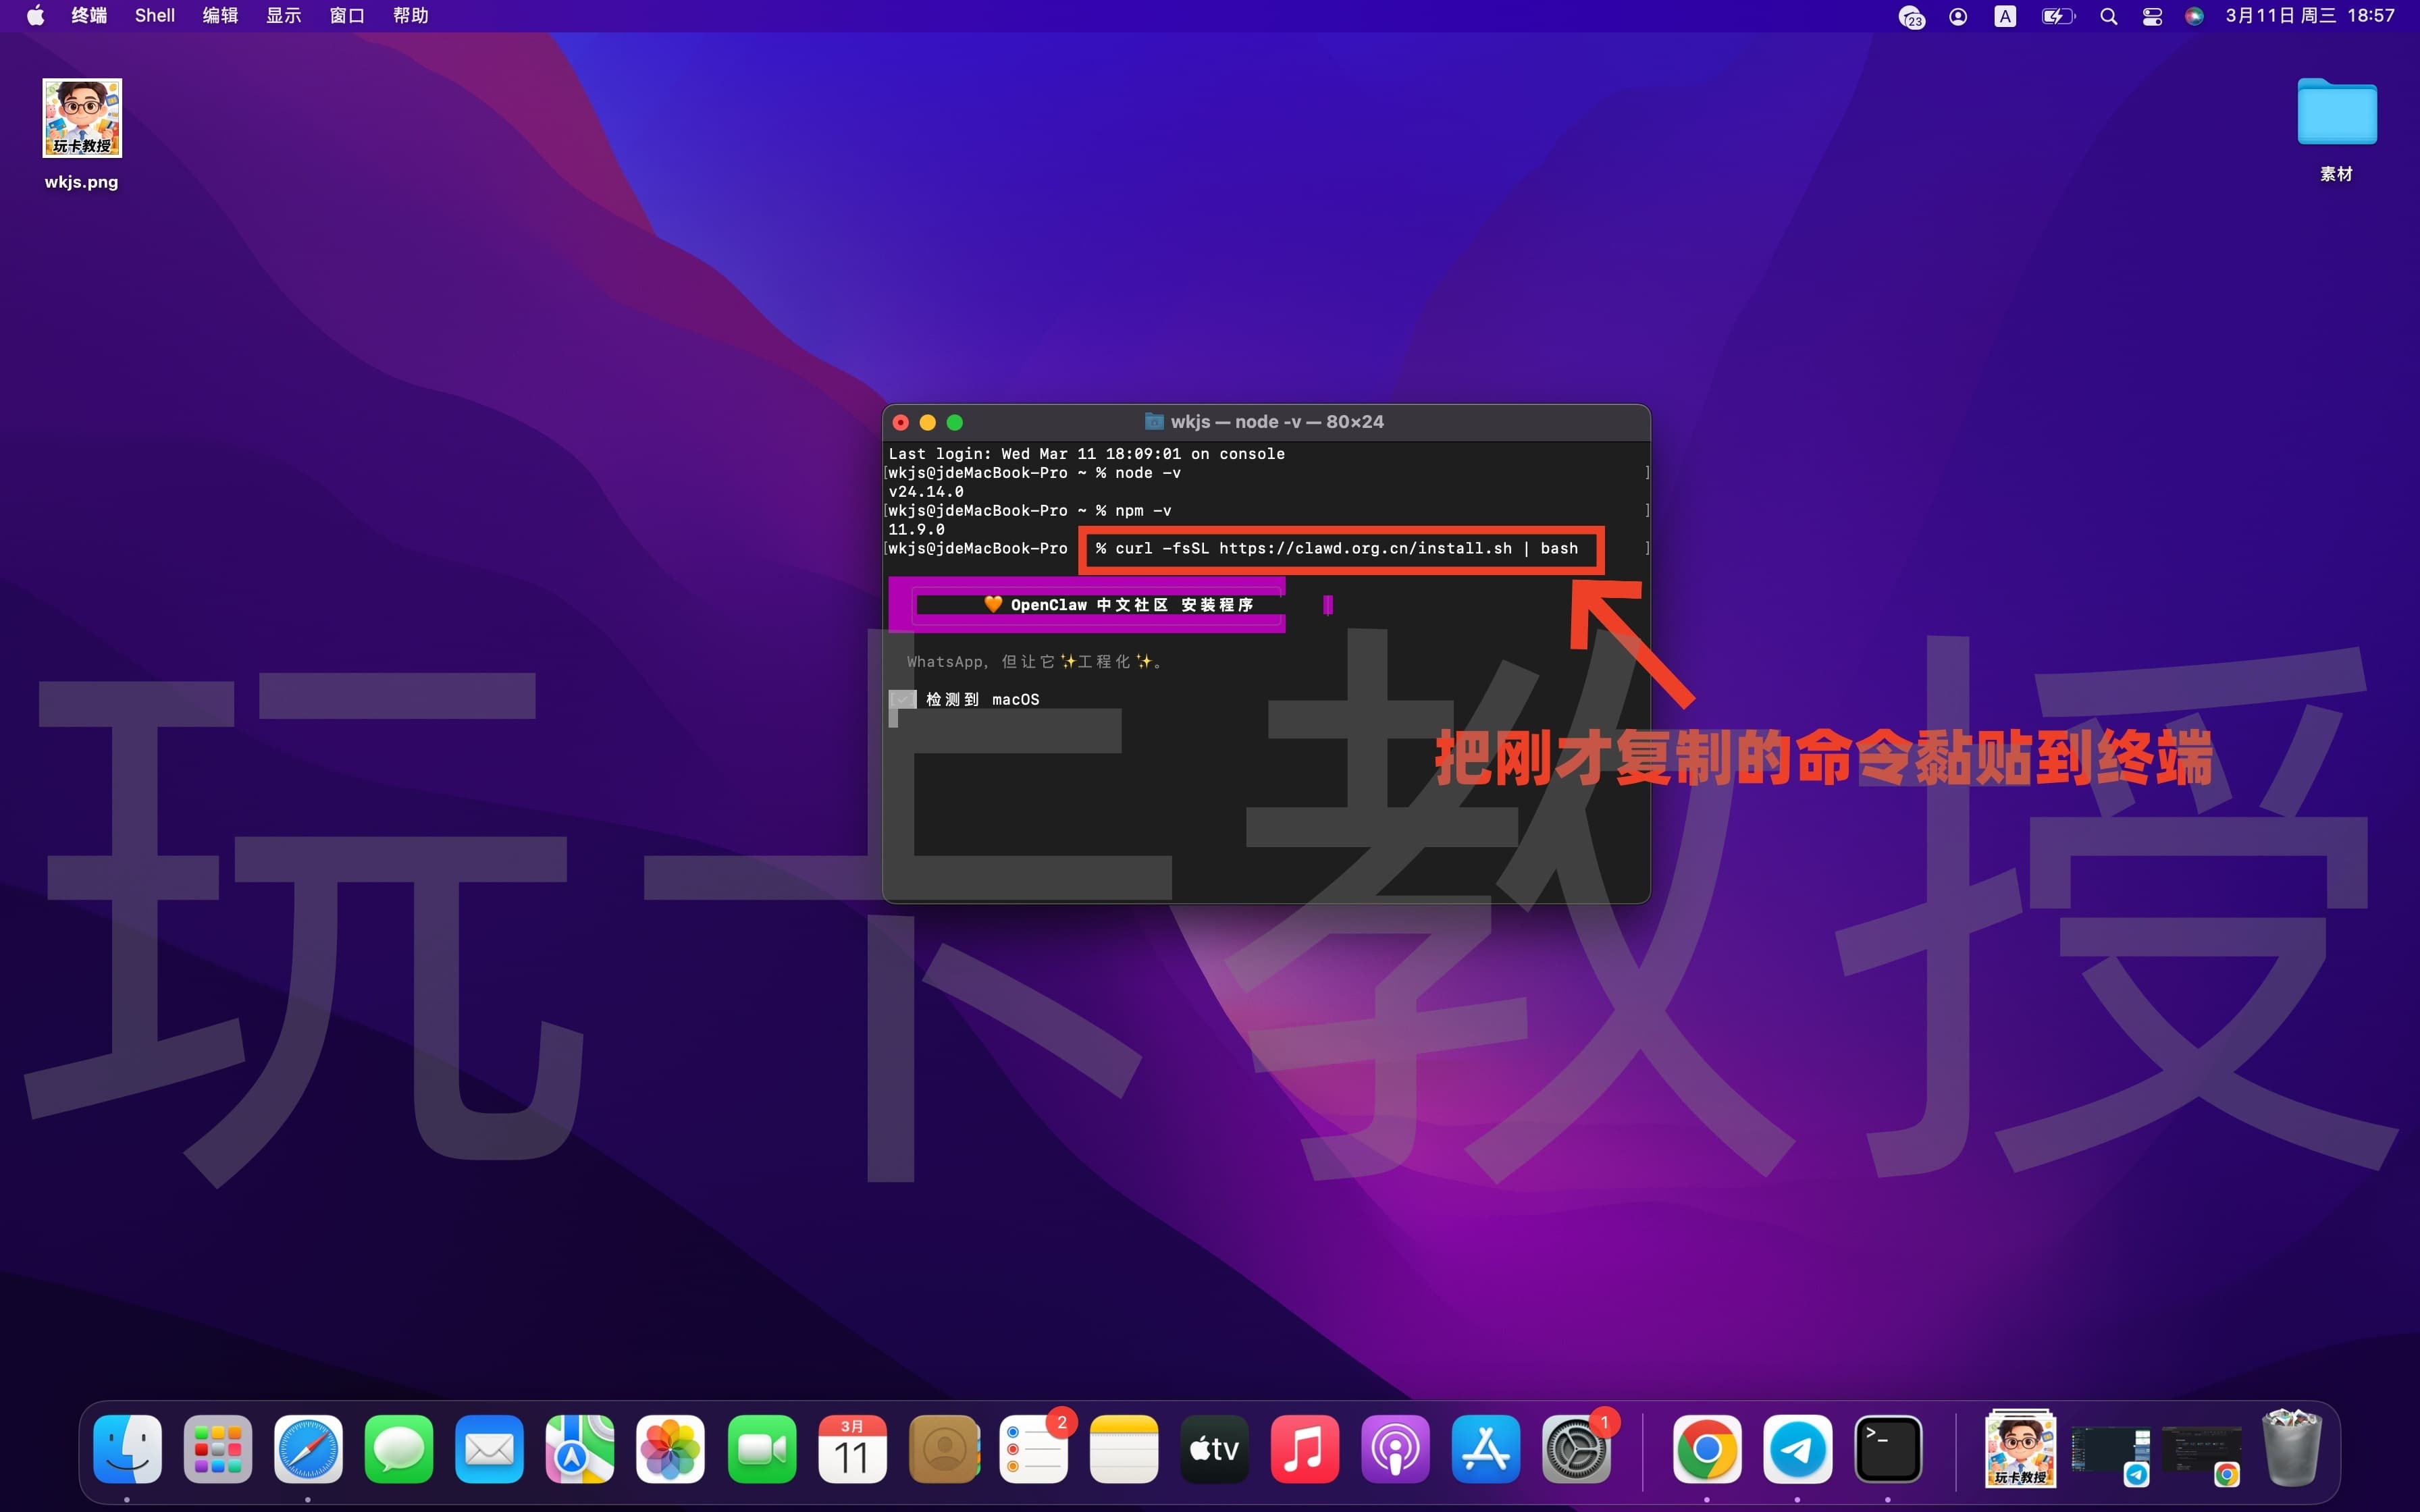
Task: Launch Podcasts from the Dock
Action: pyautogui.click(x=1396, y=1447)
